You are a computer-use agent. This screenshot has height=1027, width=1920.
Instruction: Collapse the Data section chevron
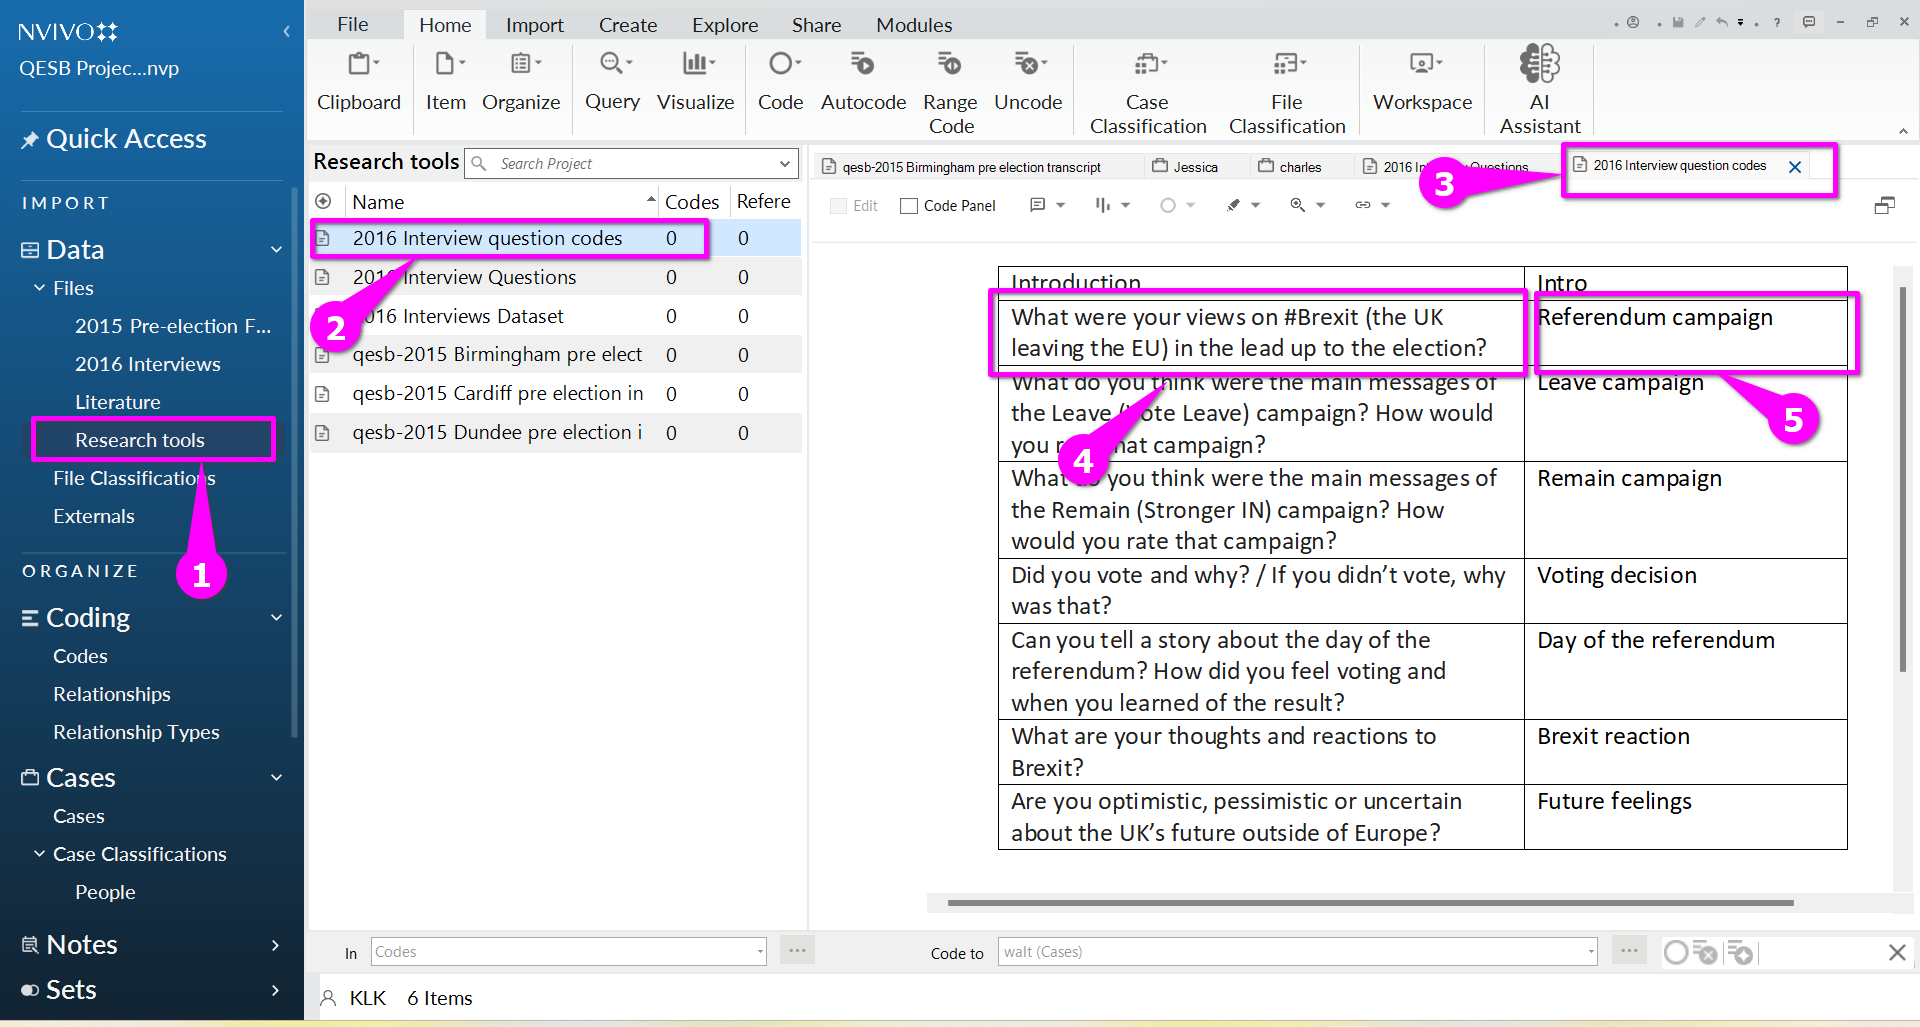click(x=277, y=250)
